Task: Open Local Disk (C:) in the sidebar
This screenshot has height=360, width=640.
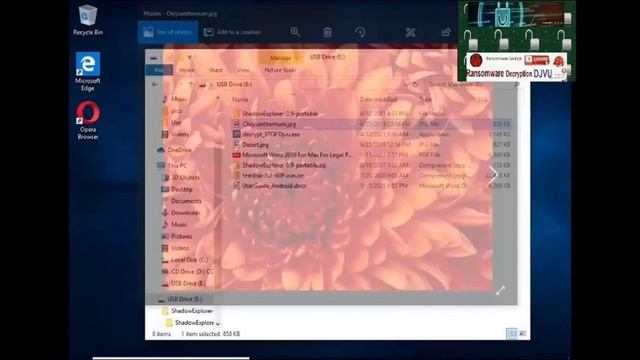Action: click(x=185, y=260)
